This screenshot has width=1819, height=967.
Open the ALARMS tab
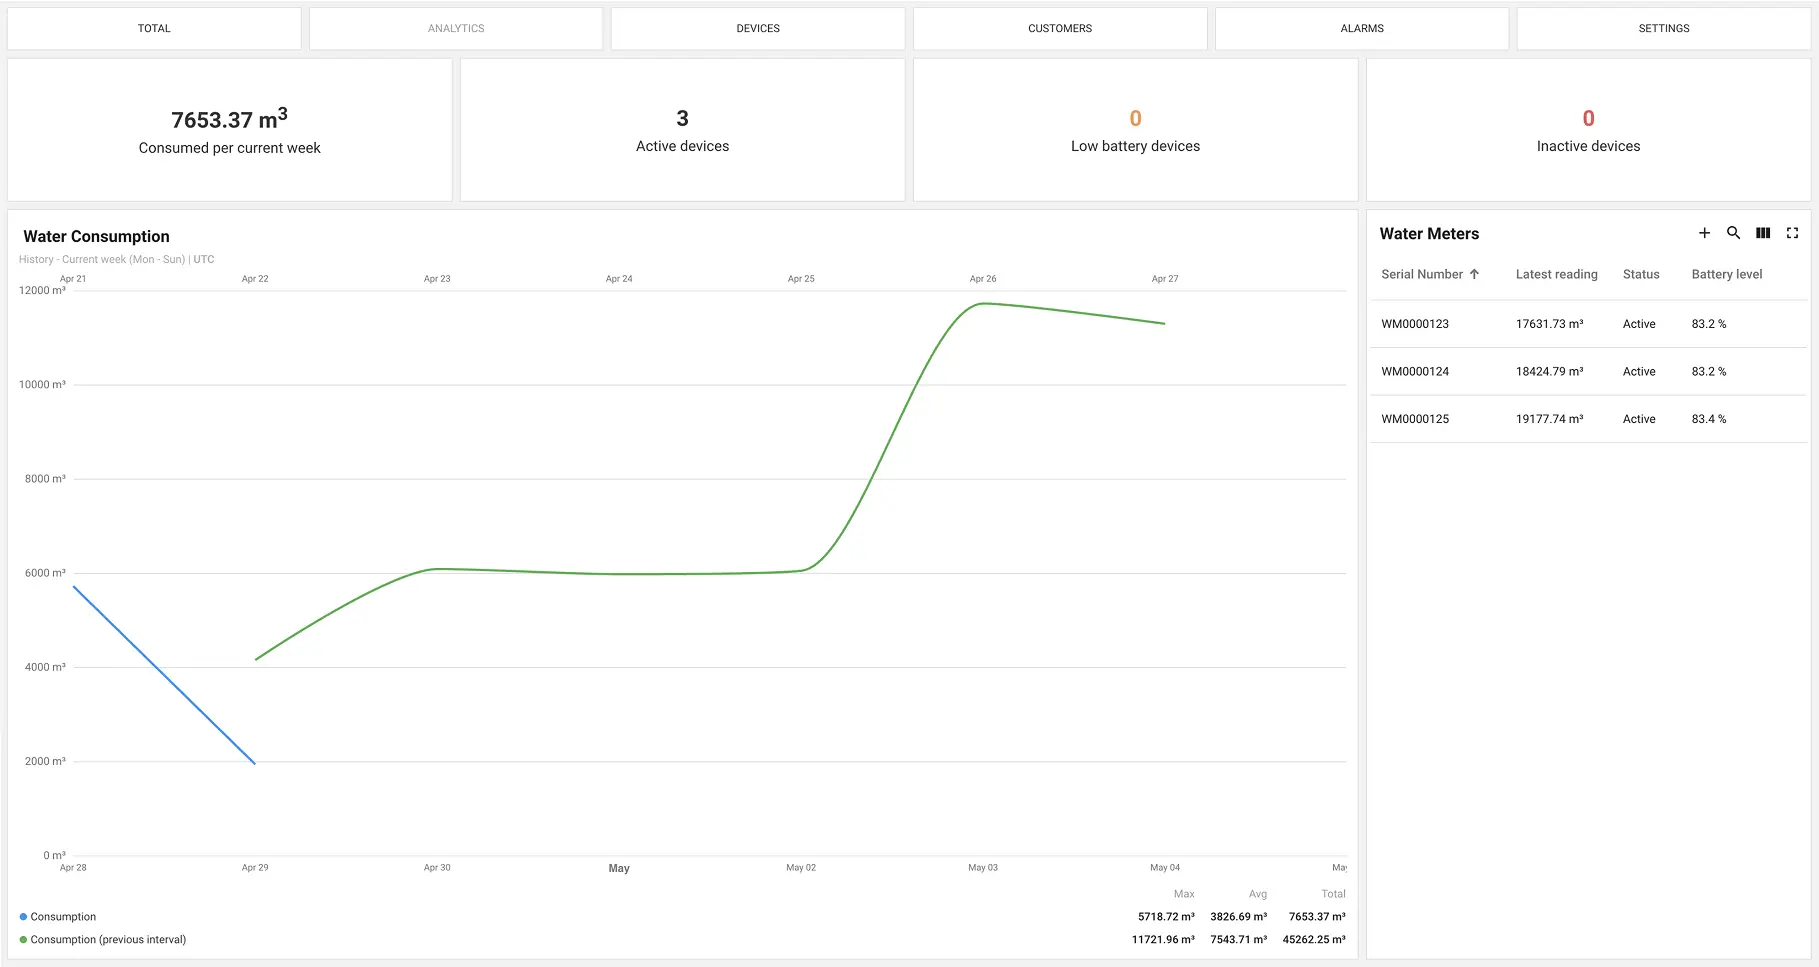[x=1361, y=28]
